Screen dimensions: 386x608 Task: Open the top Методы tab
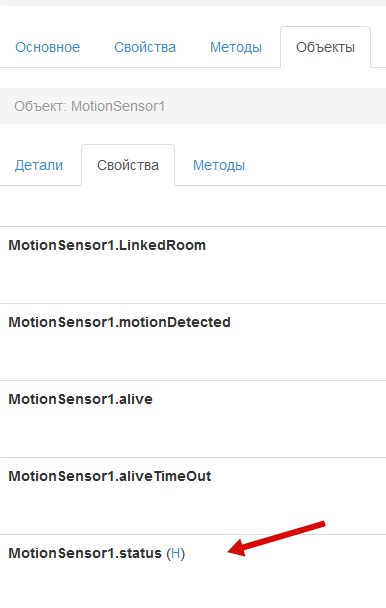tap(236, 47)
